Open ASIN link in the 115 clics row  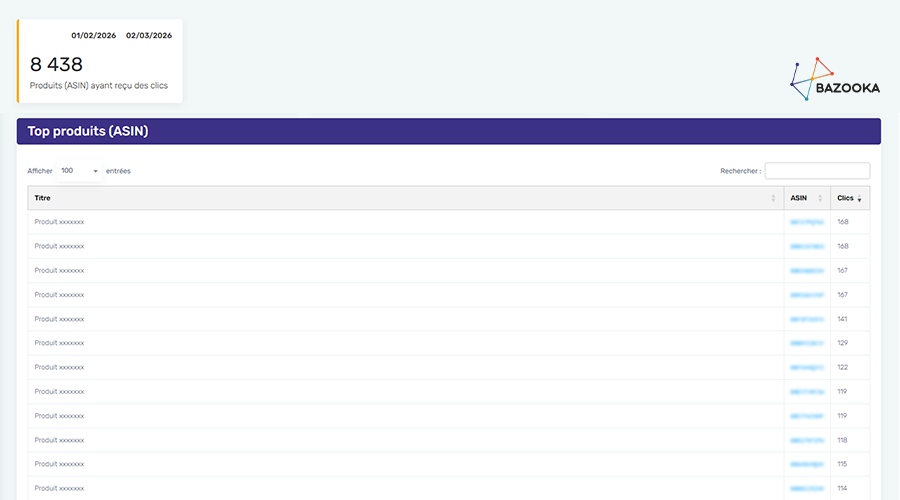pyautogui.click(x=807, y=464)
